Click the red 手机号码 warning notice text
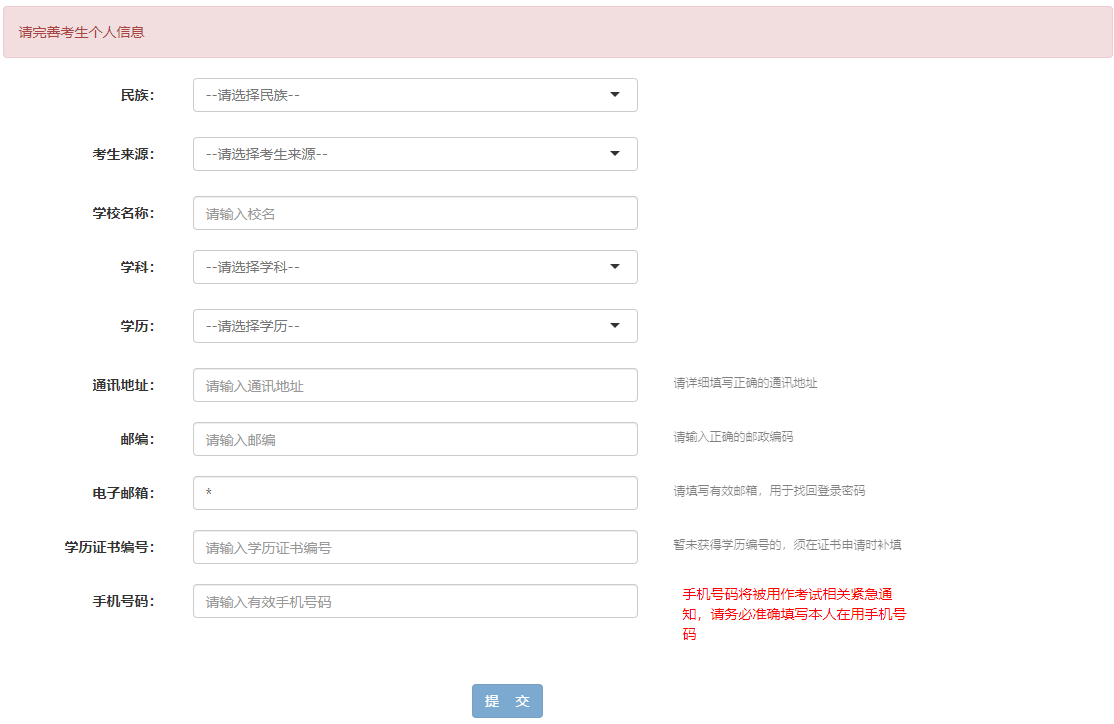Viewport: 1114px width, 724px height. [x=794, y=614]
